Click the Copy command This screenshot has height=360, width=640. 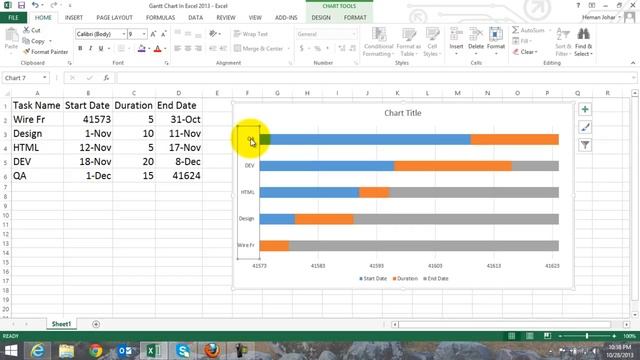pos(33,41)
